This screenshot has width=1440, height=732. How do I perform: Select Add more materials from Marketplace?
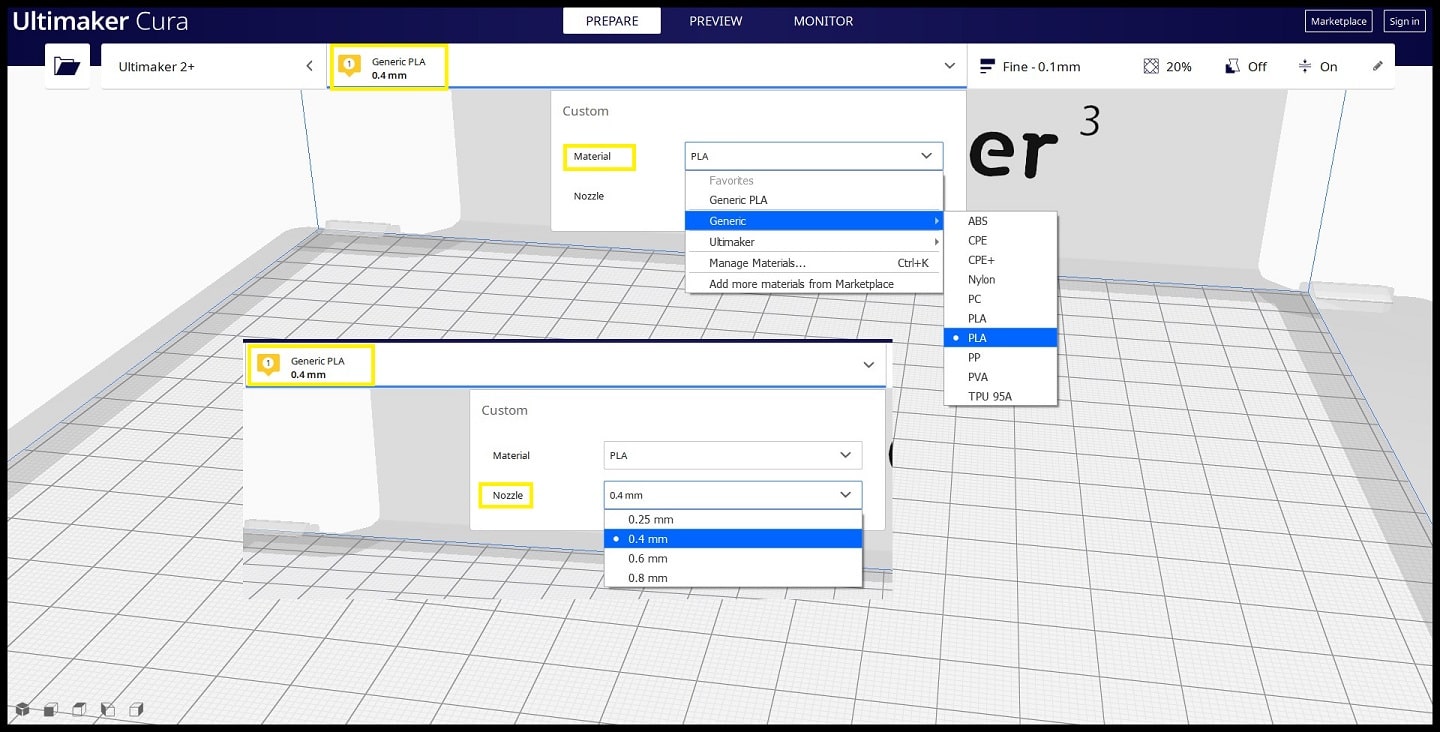point(814,284)
